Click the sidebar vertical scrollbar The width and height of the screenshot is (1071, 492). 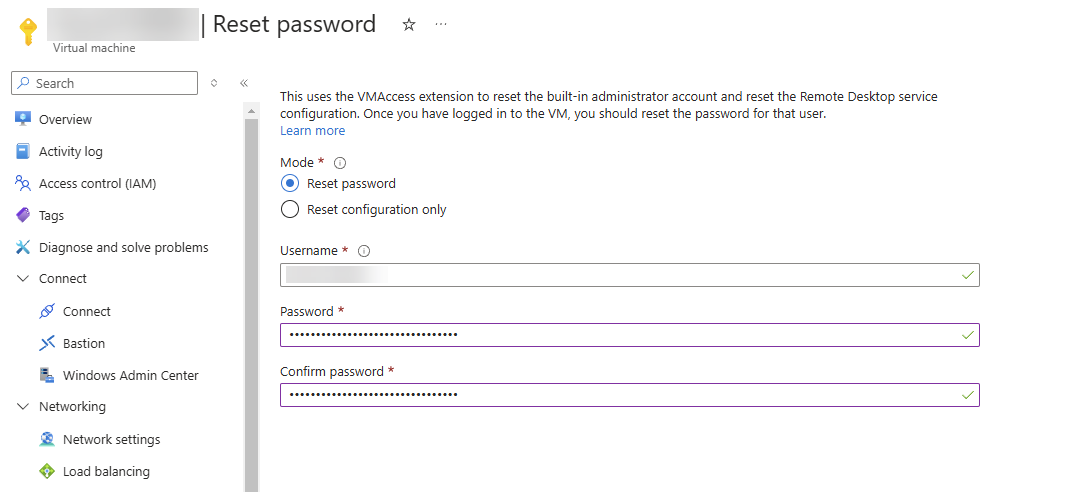251,300
